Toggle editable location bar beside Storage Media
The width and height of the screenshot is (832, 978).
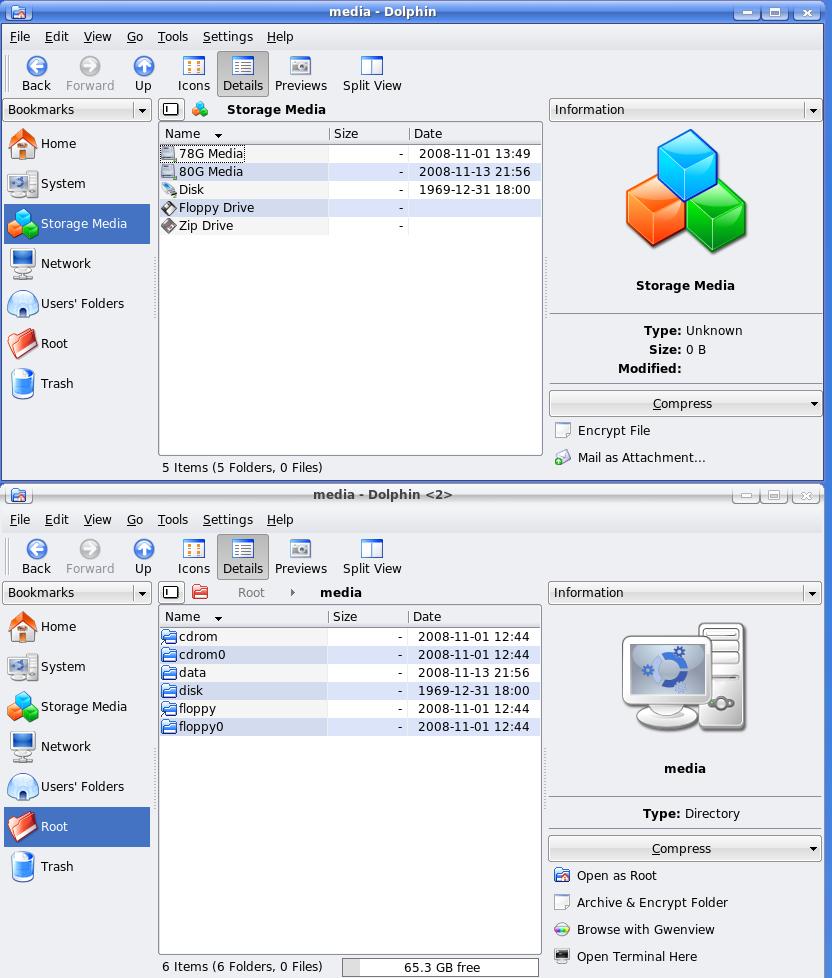(x=171, y=110)
